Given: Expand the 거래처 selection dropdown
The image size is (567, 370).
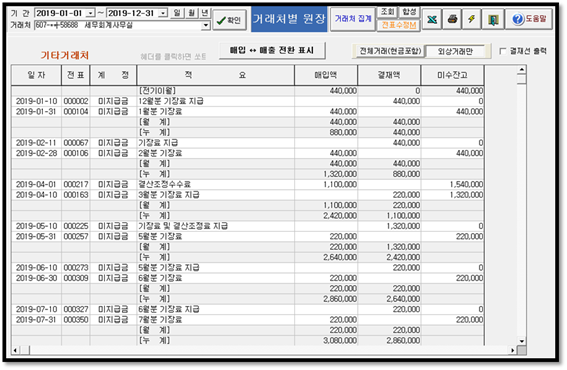Looking at the screenshot, I should (206, 25).
